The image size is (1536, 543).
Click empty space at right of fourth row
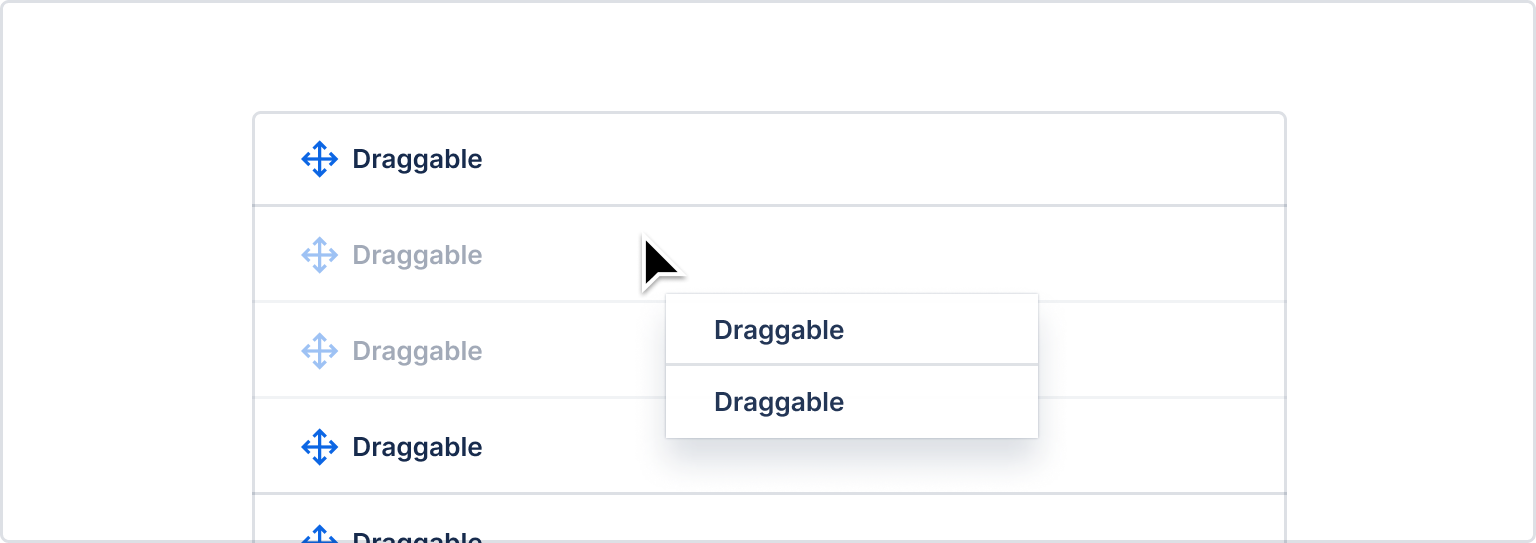tap(1160, 447)
